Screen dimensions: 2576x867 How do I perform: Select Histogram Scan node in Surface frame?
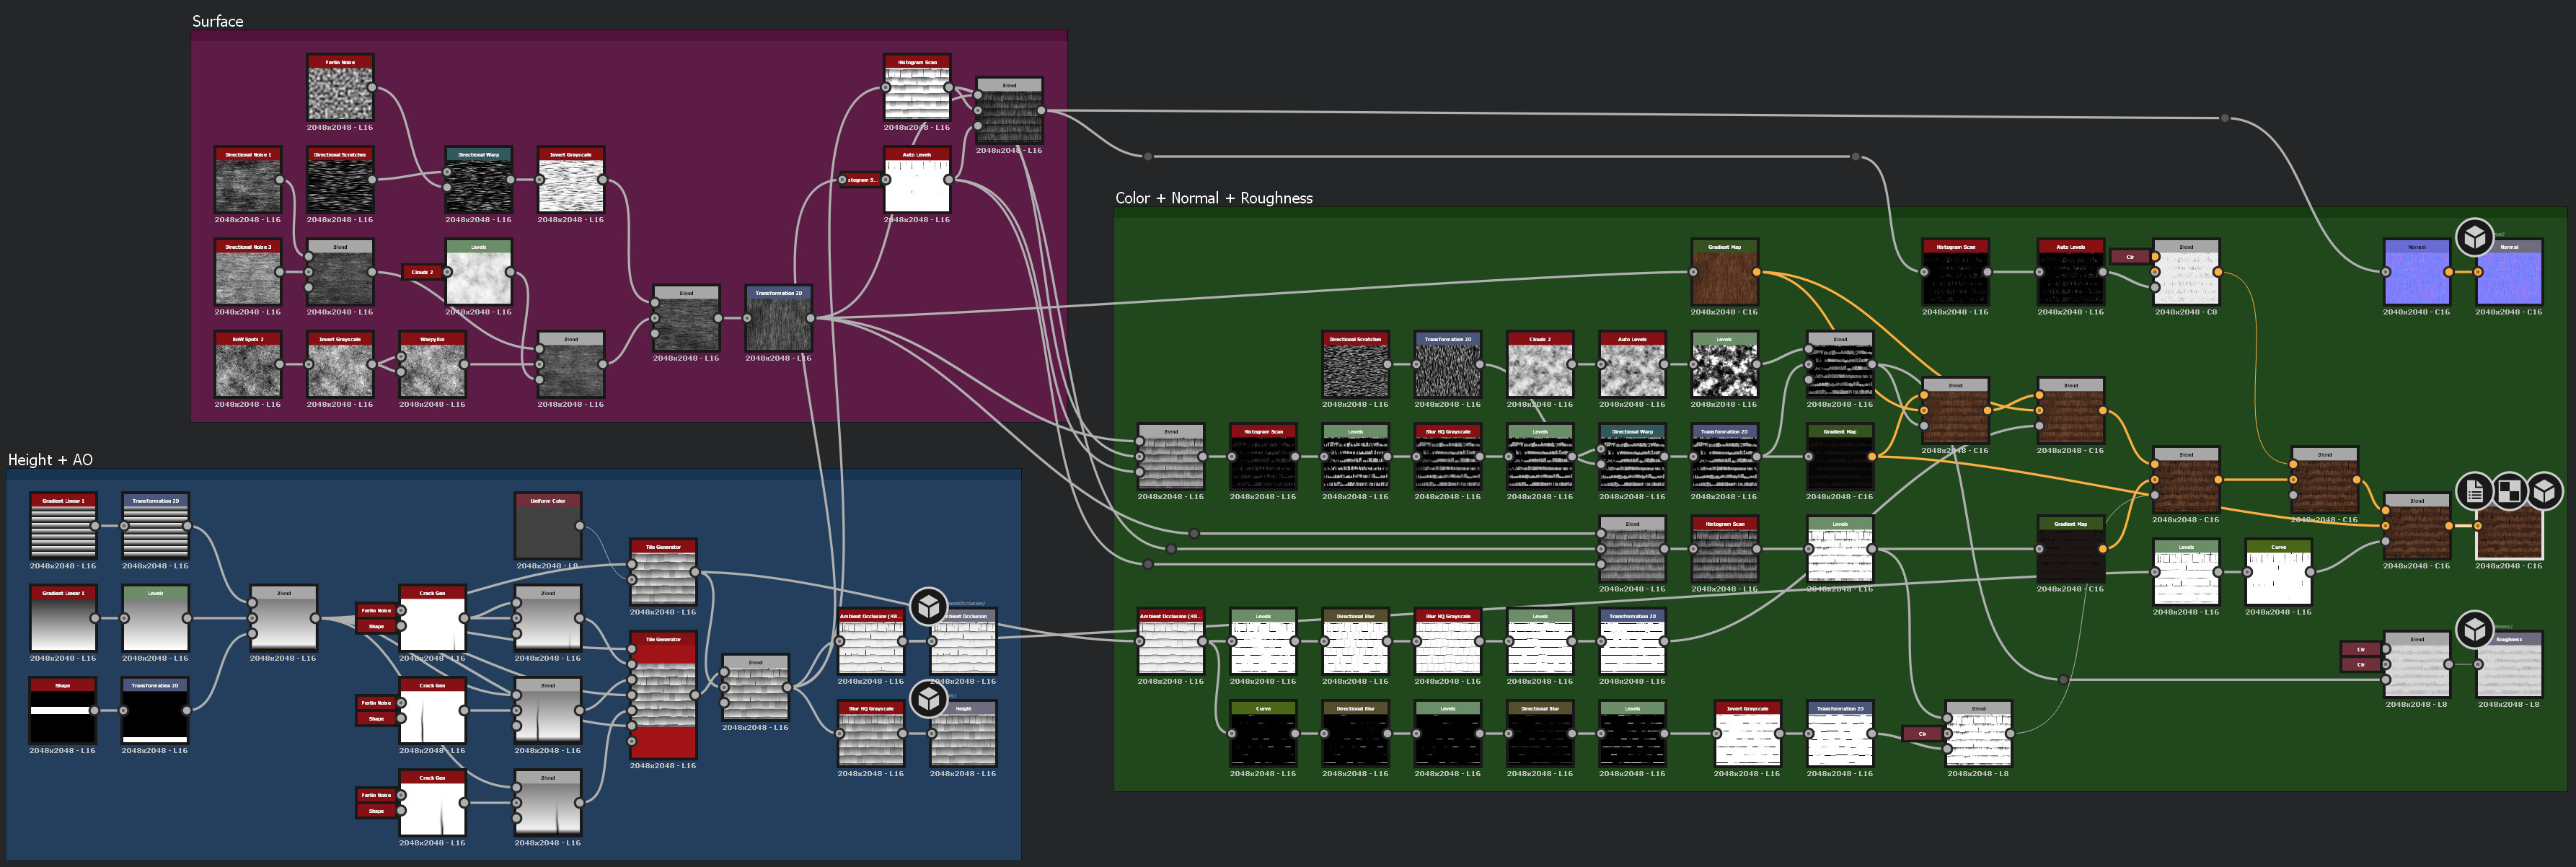tap(917, 88)
